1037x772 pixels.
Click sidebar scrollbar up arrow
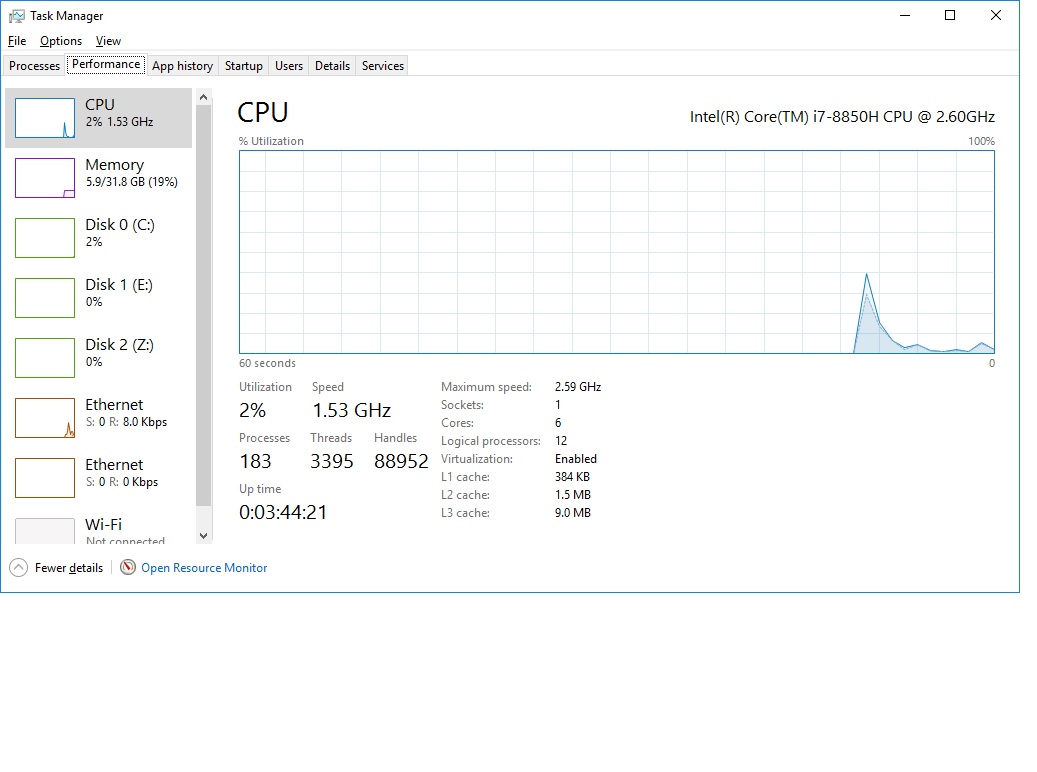pos(204,97)
